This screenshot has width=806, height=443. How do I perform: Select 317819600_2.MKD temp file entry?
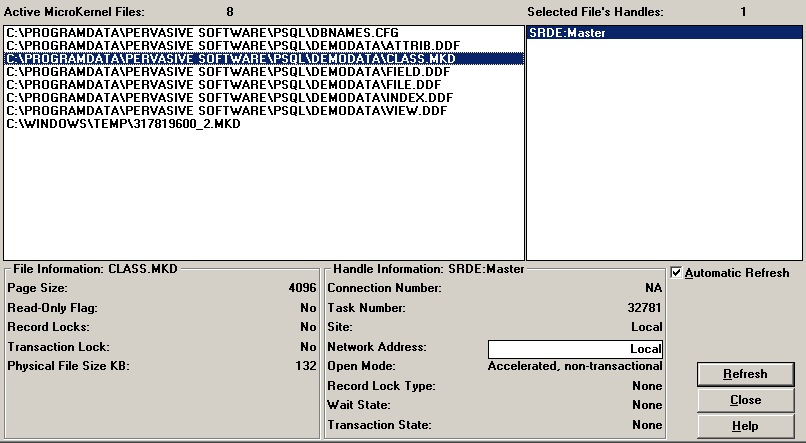pos(123,124)
